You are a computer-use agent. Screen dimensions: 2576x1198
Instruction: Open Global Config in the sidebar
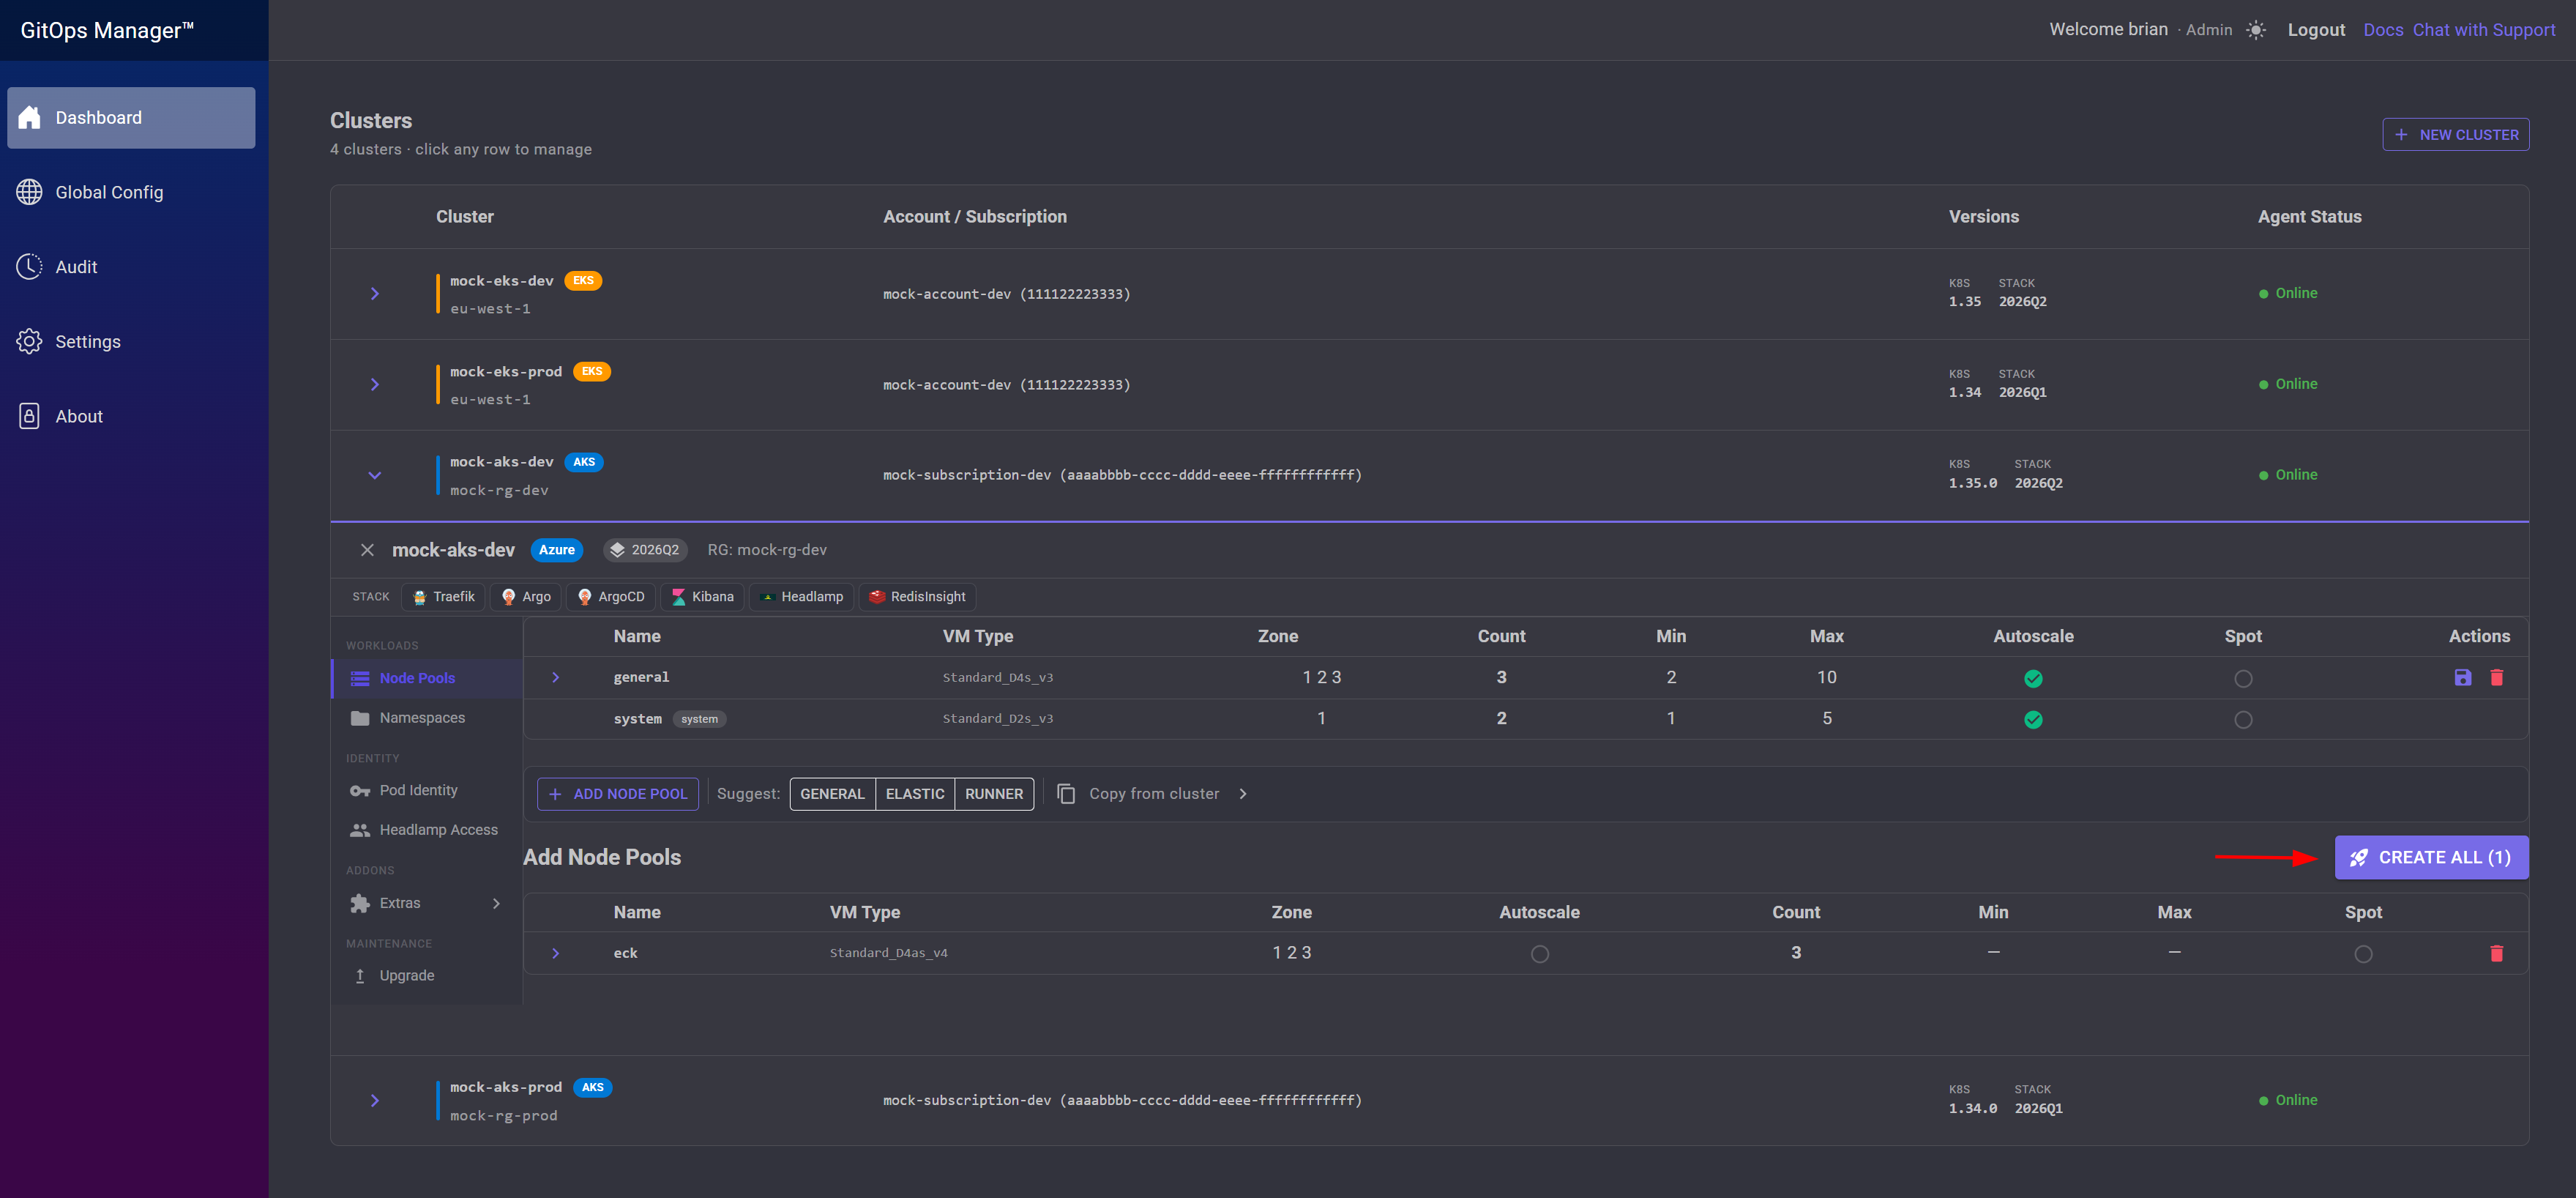[x=131, y=192]
